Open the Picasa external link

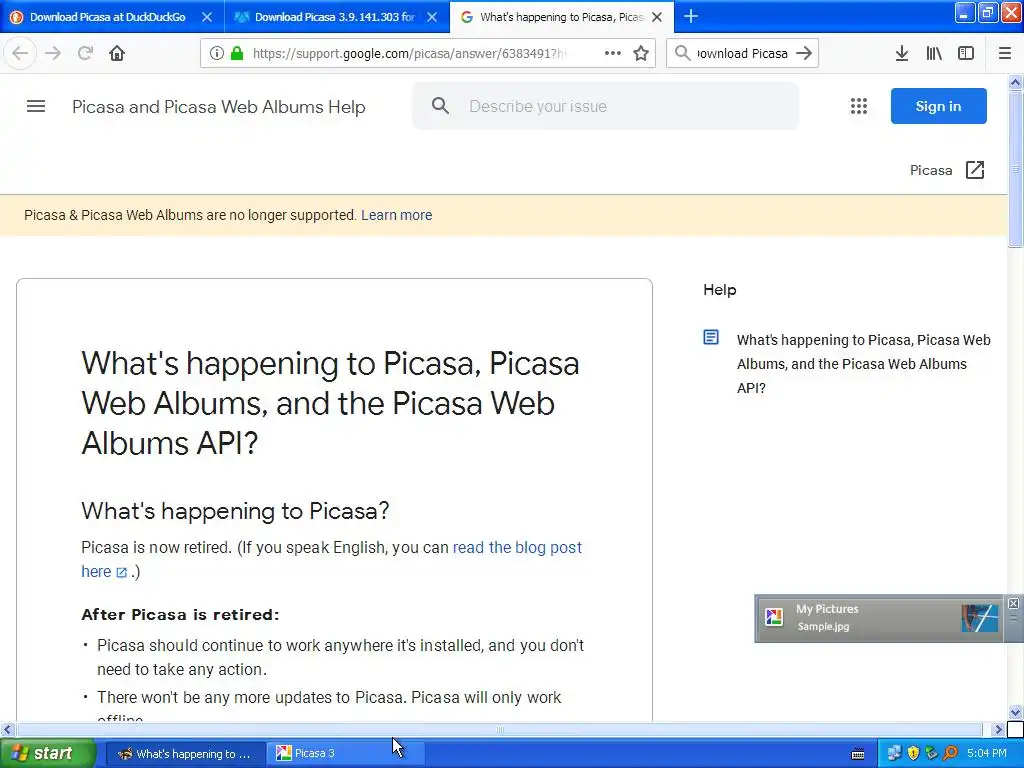(947, 170)
